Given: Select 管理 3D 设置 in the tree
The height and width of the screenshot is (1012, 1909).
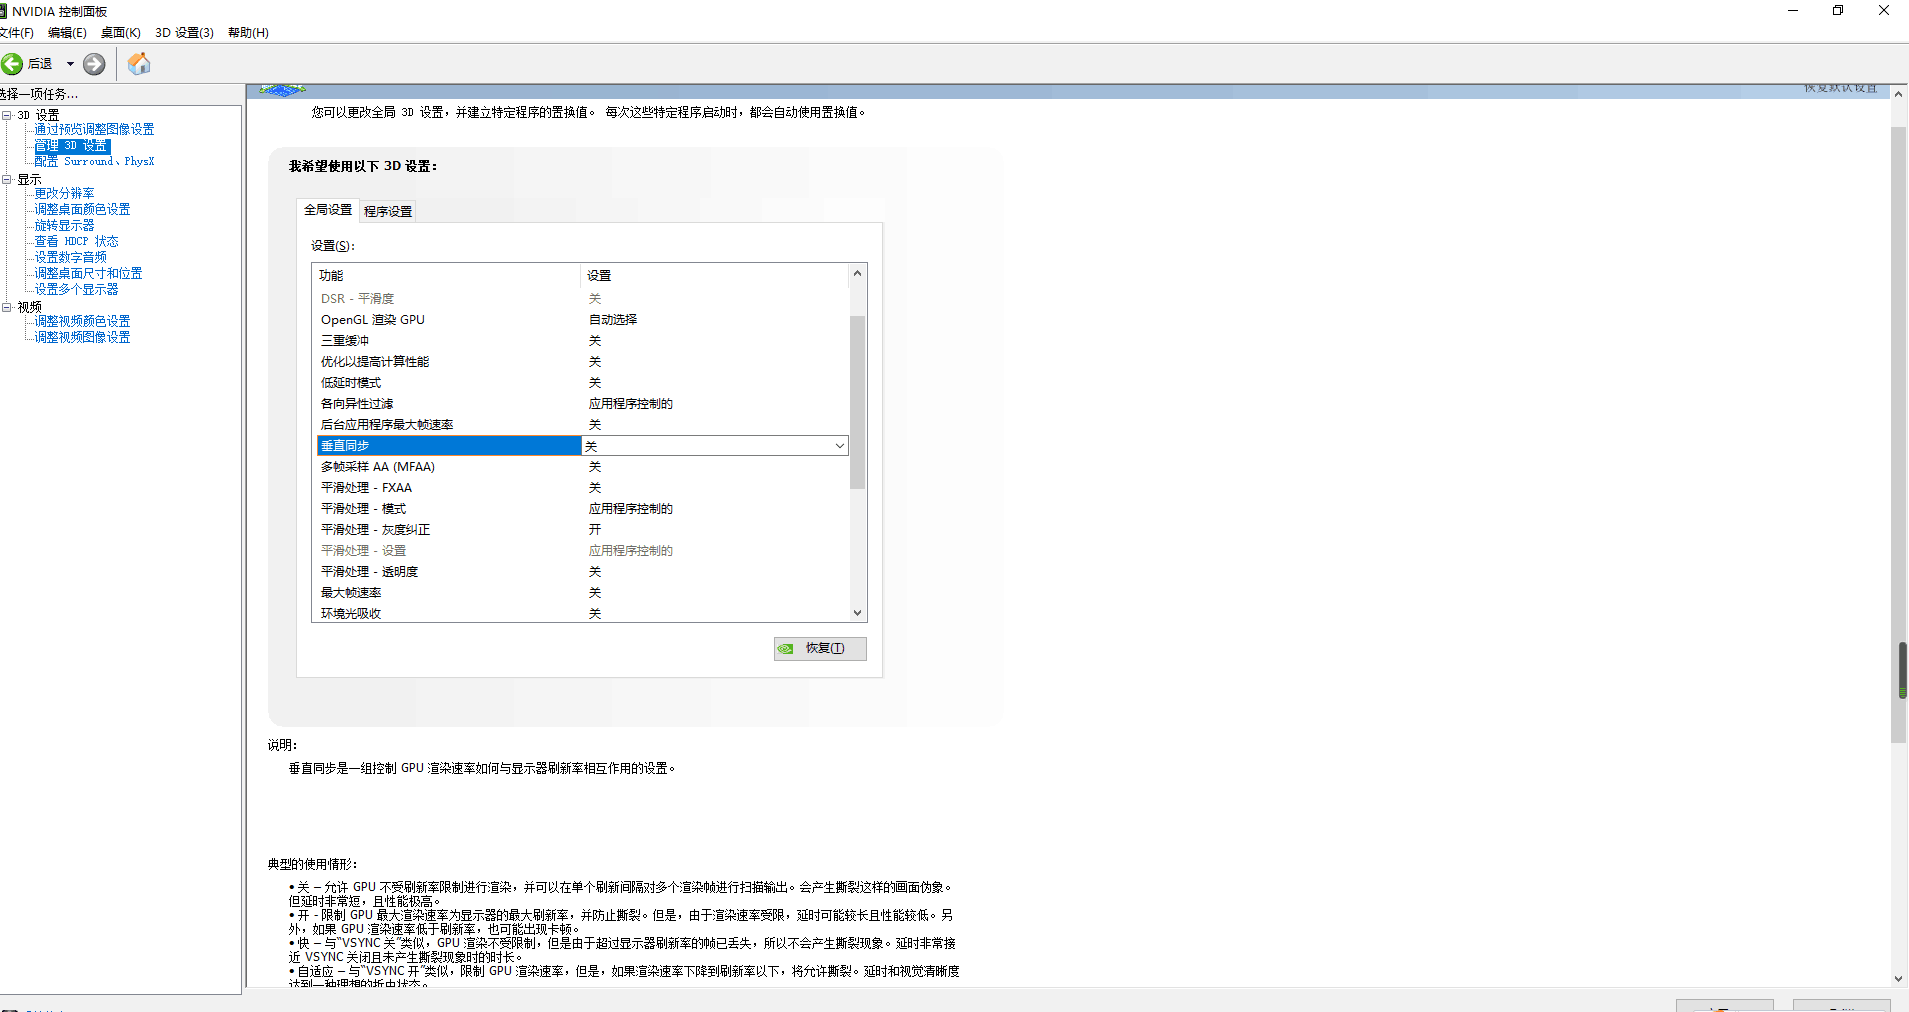Looking at the screenshot, I should click(x=72, y=146).
